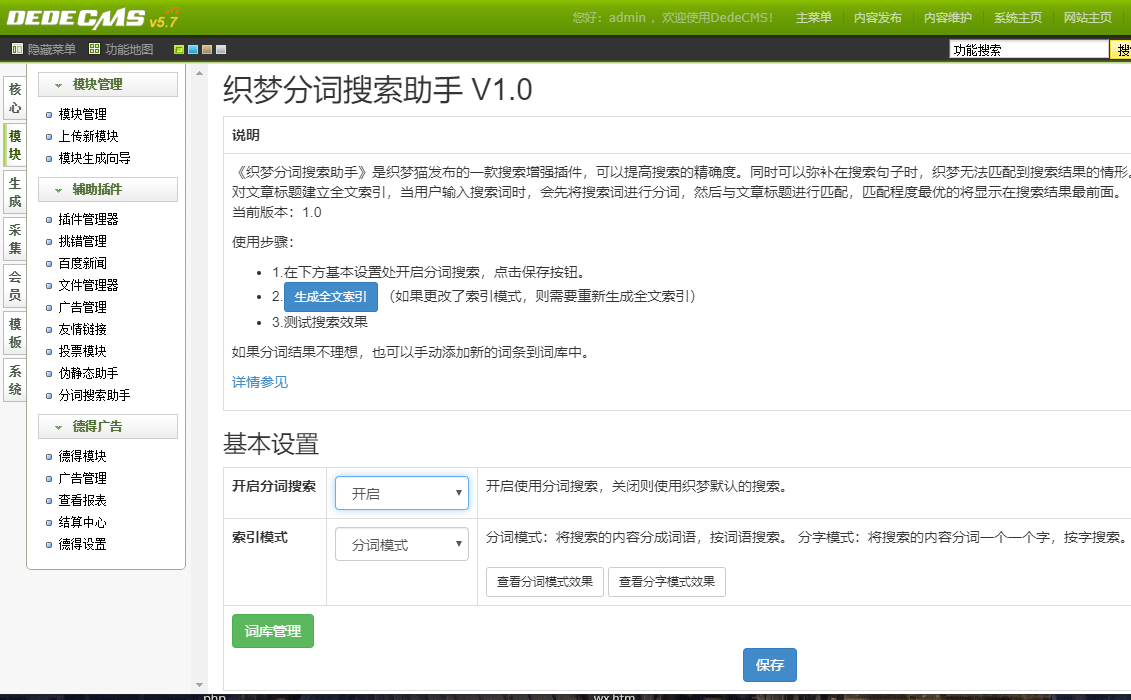
Task: Select the blue theme color swatch
Action: click(193, 50)
